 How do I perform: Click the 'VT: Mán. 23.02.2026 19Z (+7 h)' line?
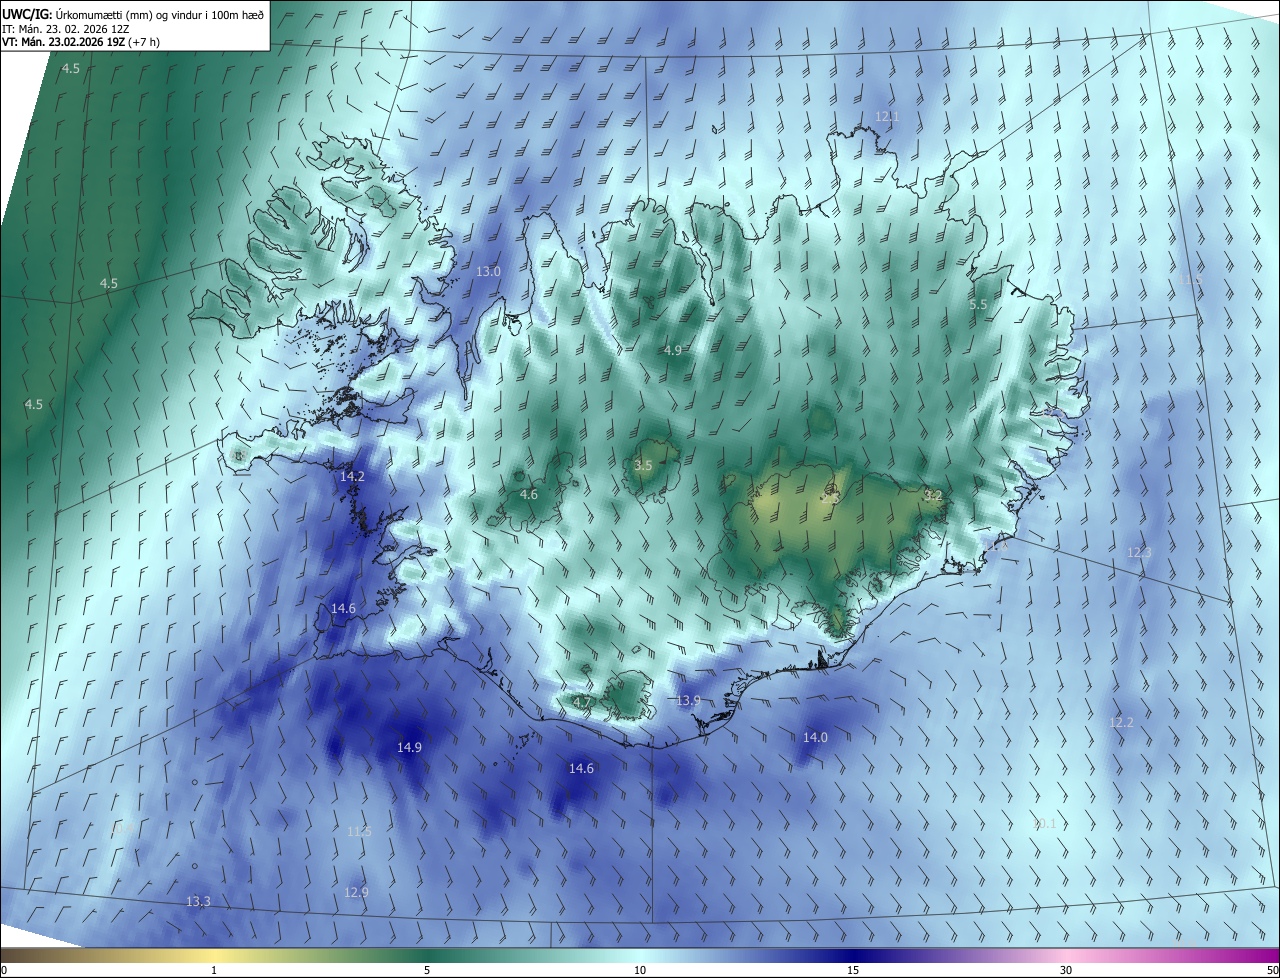click(81, 42)
